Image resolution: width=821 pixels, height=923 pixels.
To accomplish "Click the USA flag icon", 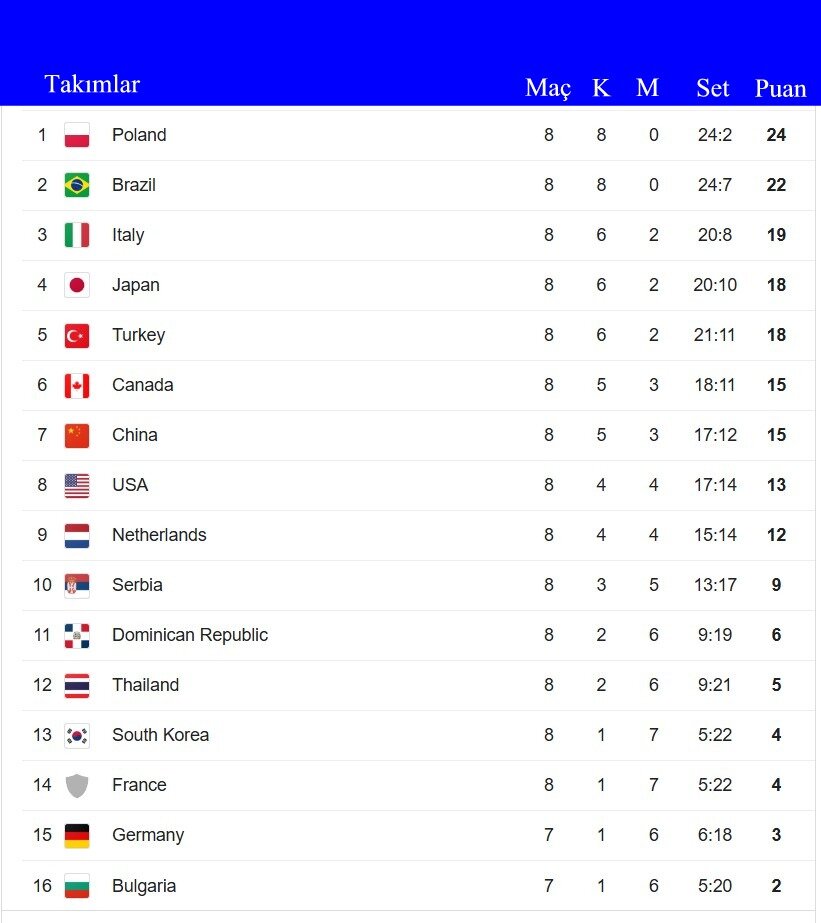I will [x=77, y=485].
